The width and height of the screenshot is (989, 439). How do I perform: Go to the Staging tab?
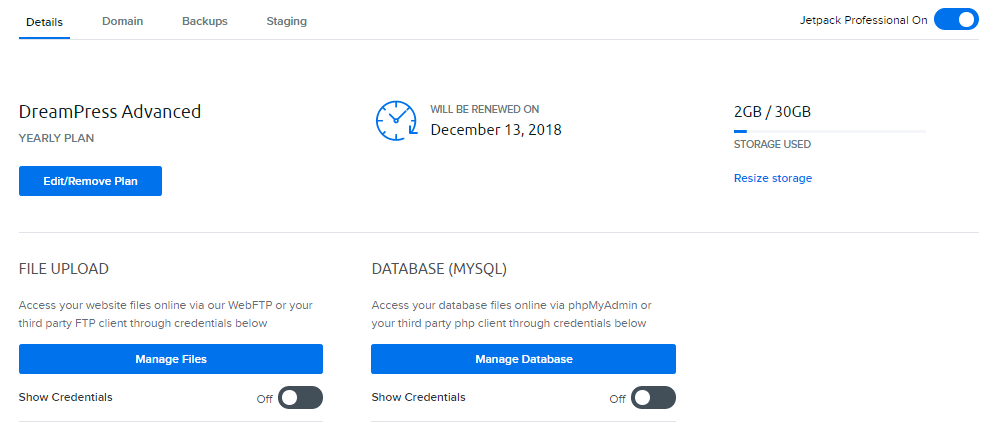tap(286, 21)
